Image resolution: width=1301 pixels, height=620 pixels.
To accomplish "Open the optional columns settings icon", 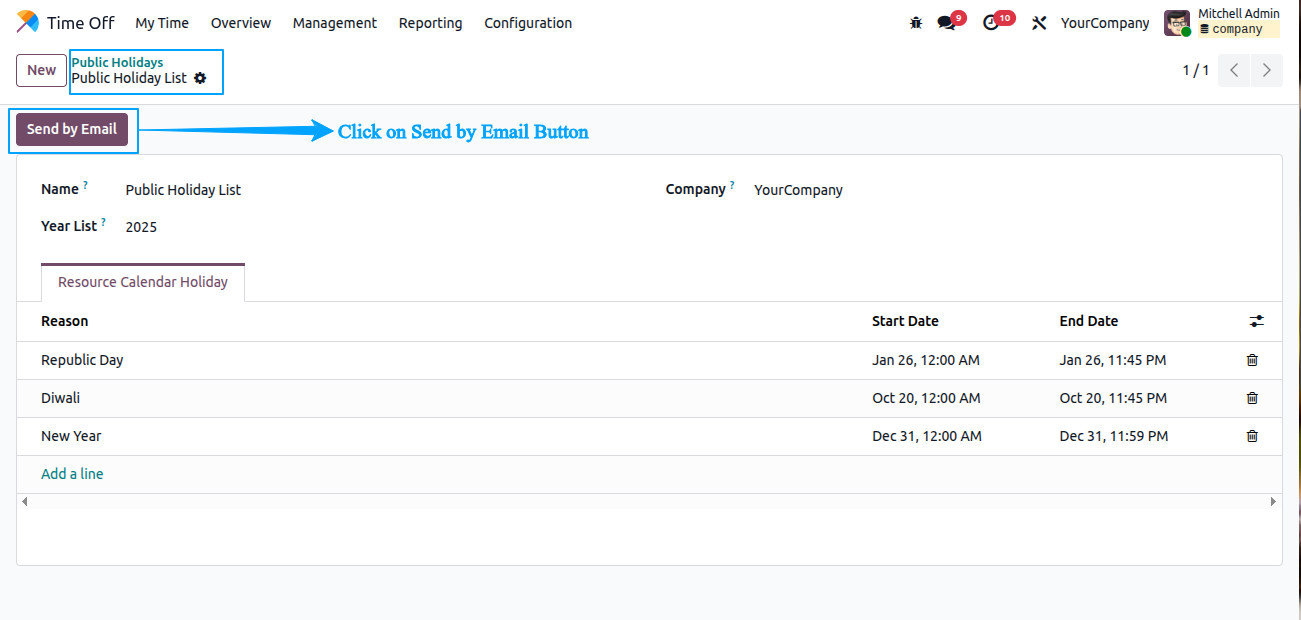I will [x=1257, y=321].
